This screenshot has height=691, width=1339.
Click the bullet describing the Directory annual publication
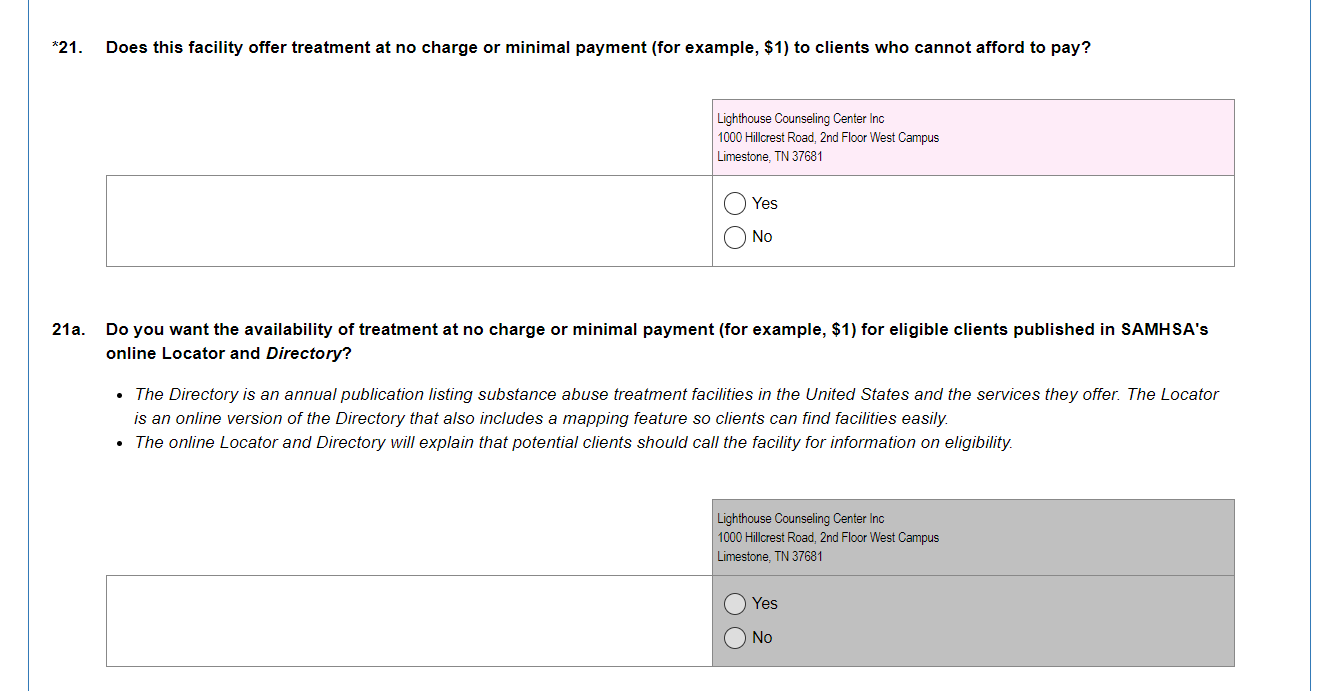[x=676, y=406]
